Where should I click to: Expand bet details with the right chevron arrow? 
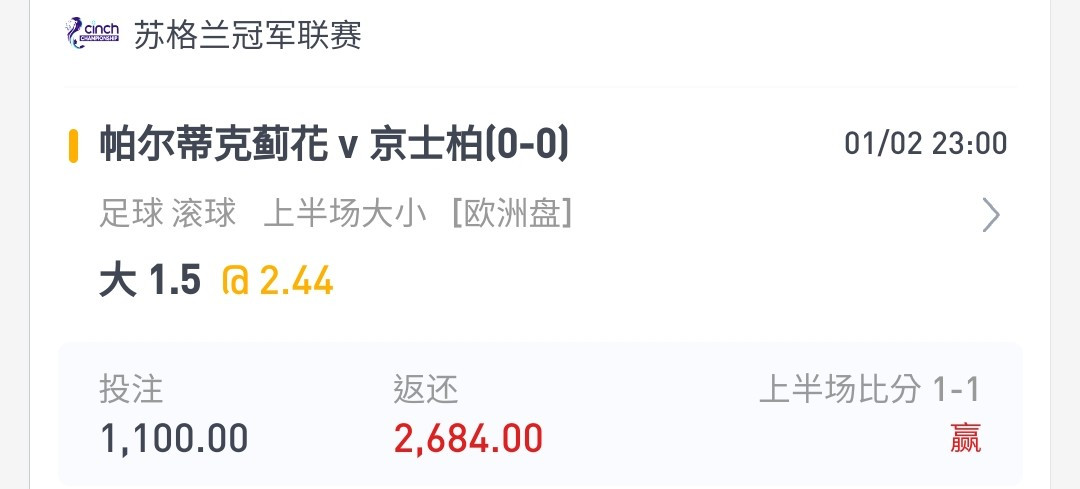click(990, 215)
